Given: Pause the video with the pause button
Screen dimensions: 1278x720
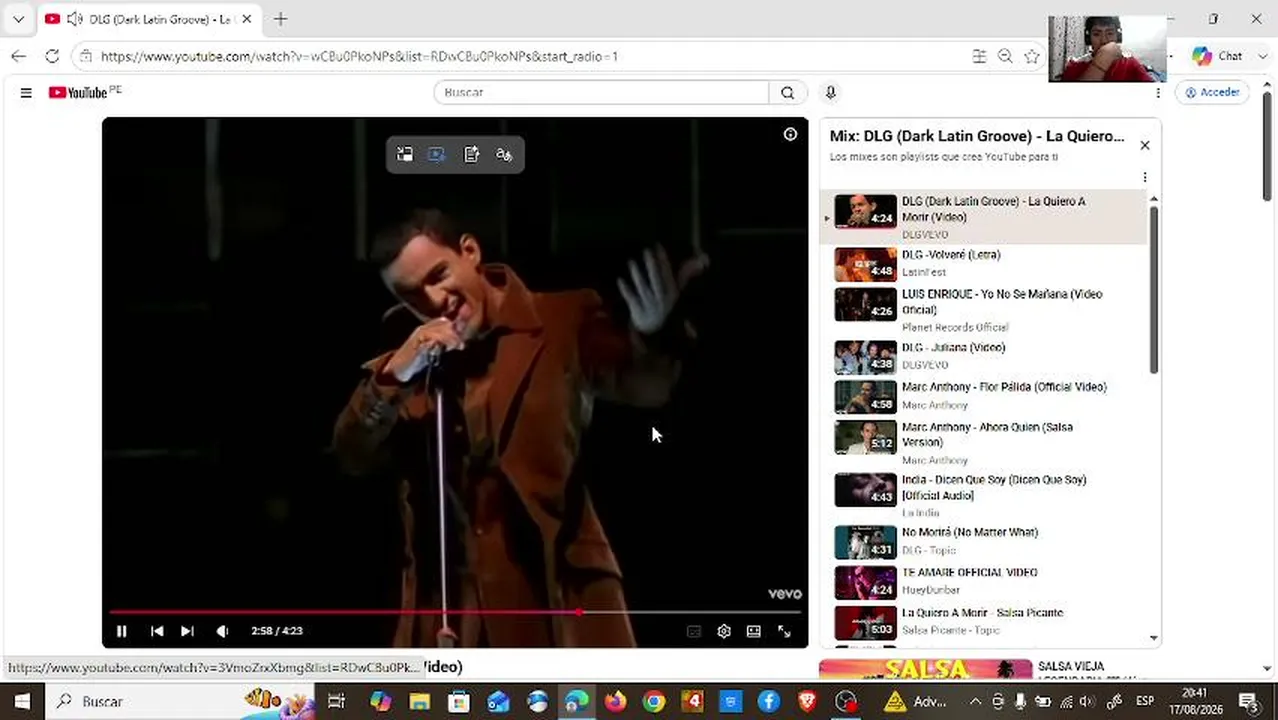Looking at the screenshot, I should coord(122,631).
